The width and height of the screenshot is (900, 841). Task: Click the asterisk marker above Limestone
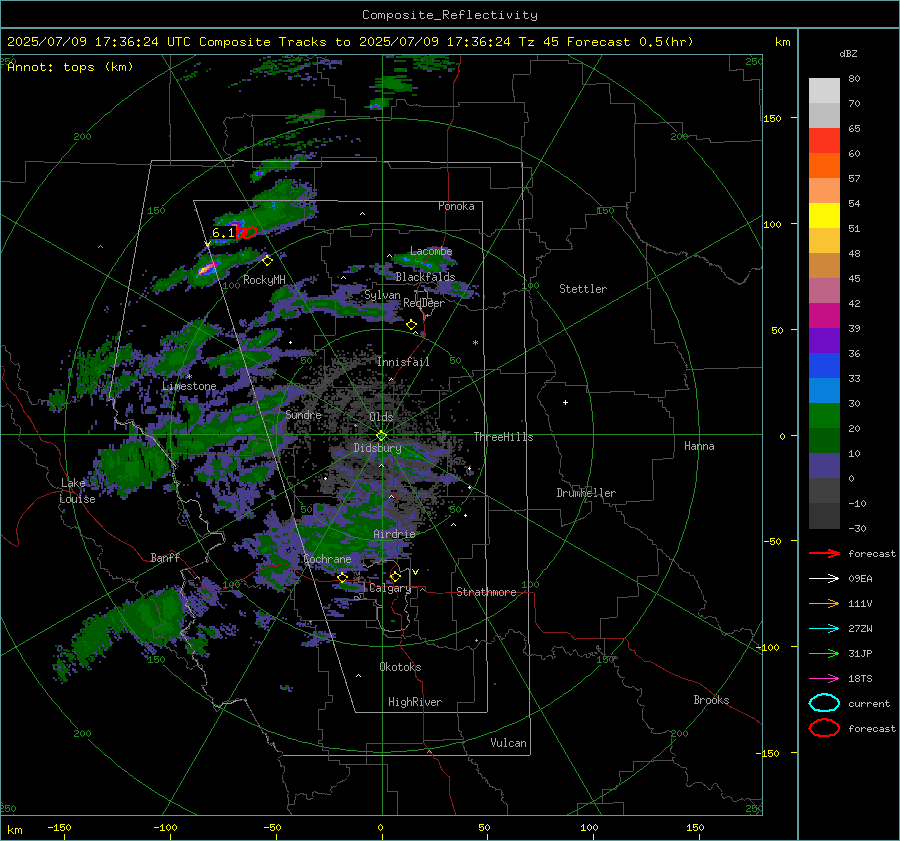tap(189, 377)
